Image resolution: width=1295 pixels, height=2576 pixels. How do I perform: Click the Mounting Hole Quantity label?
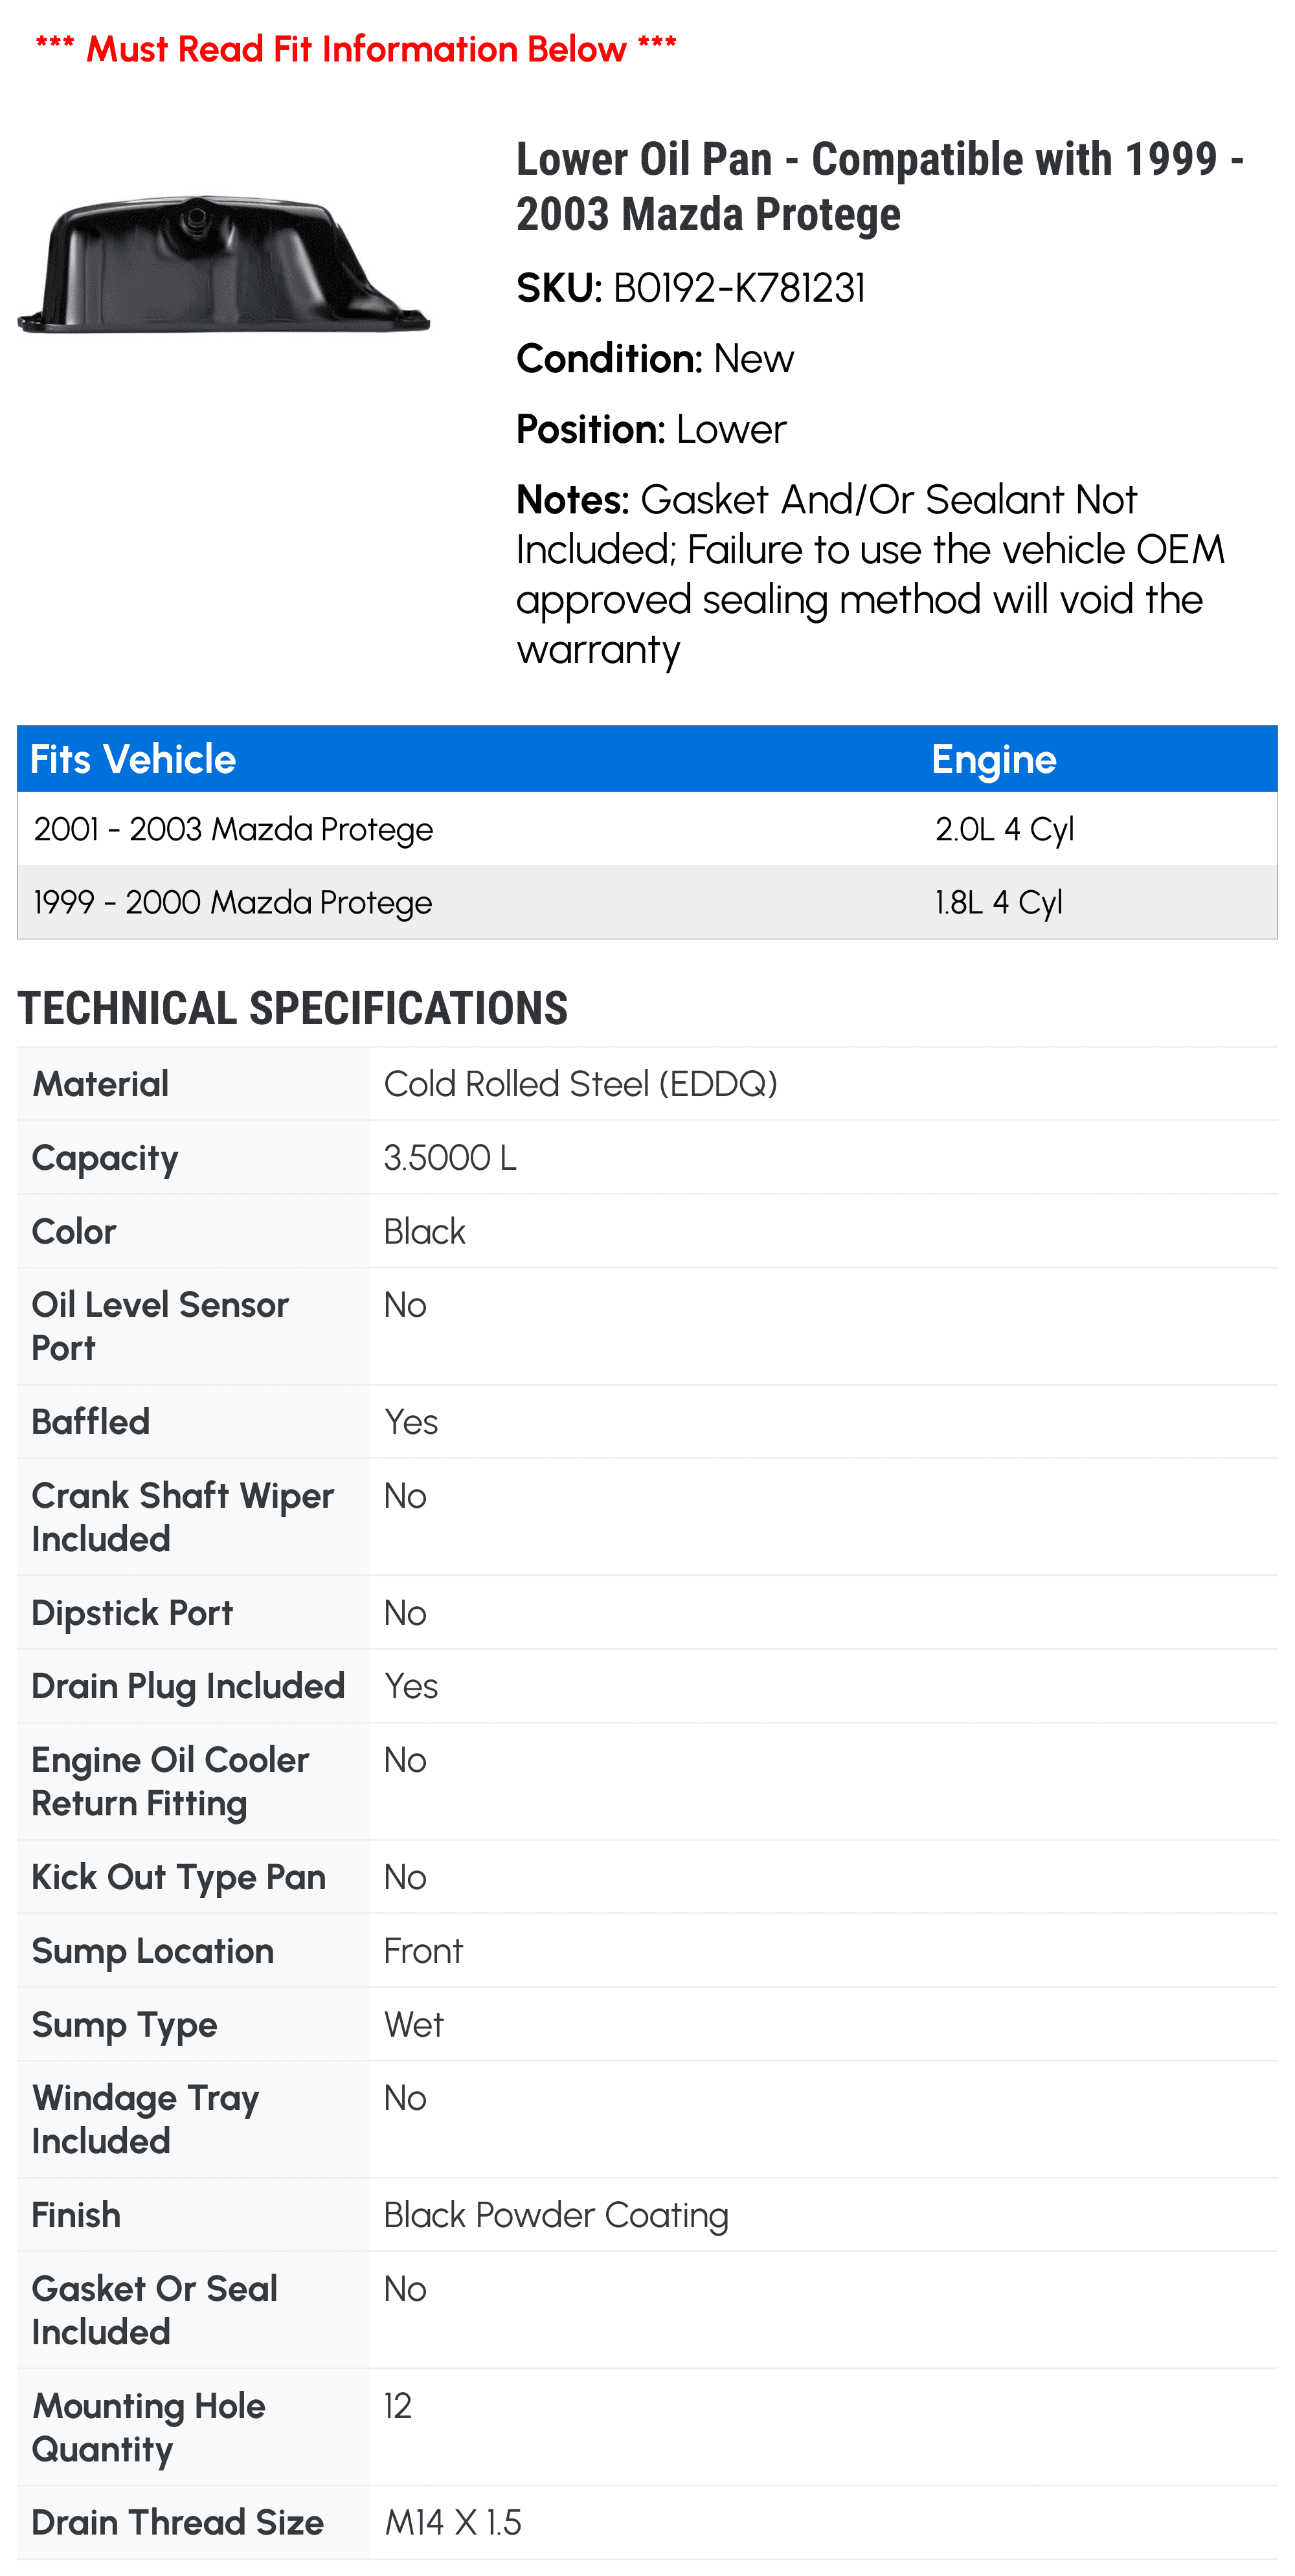pos(148,2427)
